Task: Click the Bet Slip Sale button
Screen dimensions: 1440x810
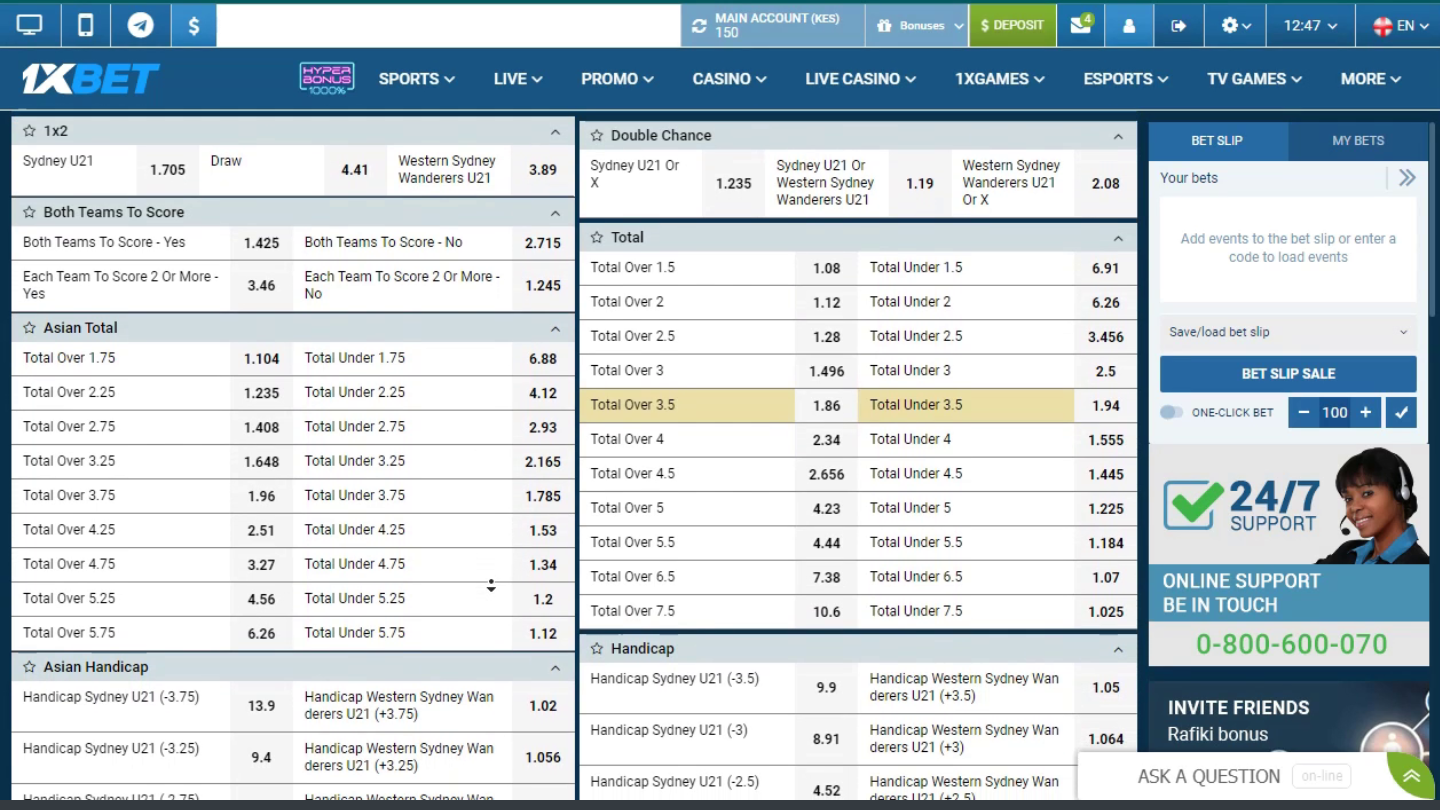Action: point(1288,374)
